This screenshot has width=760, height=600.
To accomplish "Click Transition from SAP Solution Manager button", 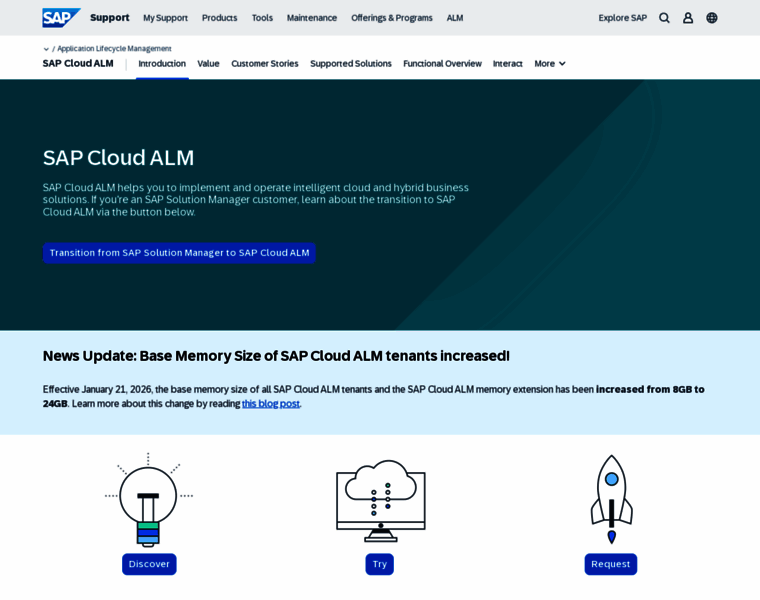I will tap(179, 253).
